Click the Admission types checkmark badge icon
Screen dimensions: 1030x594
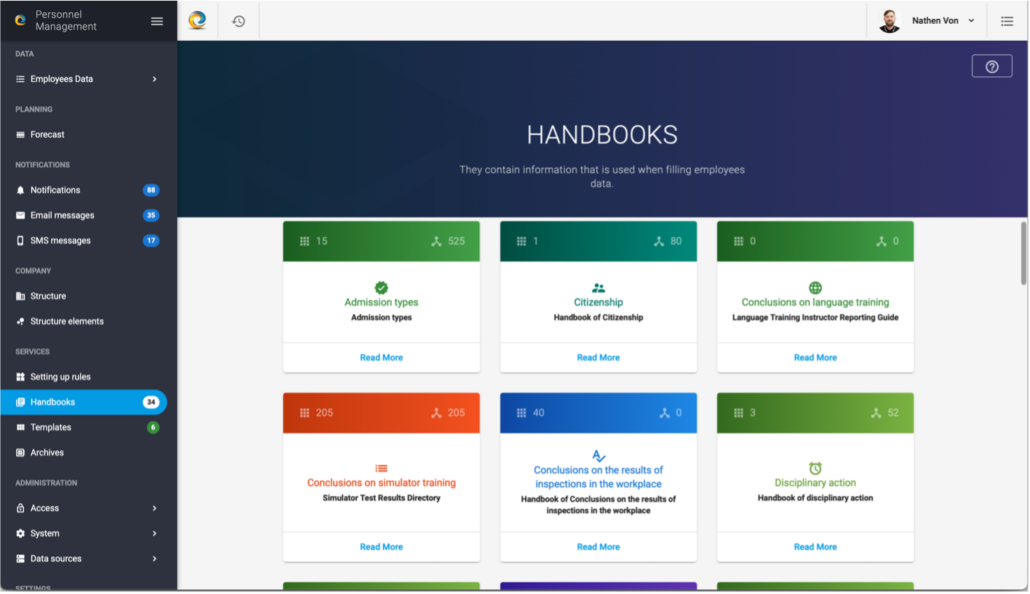pyautogui.click(x=381, y=287)
